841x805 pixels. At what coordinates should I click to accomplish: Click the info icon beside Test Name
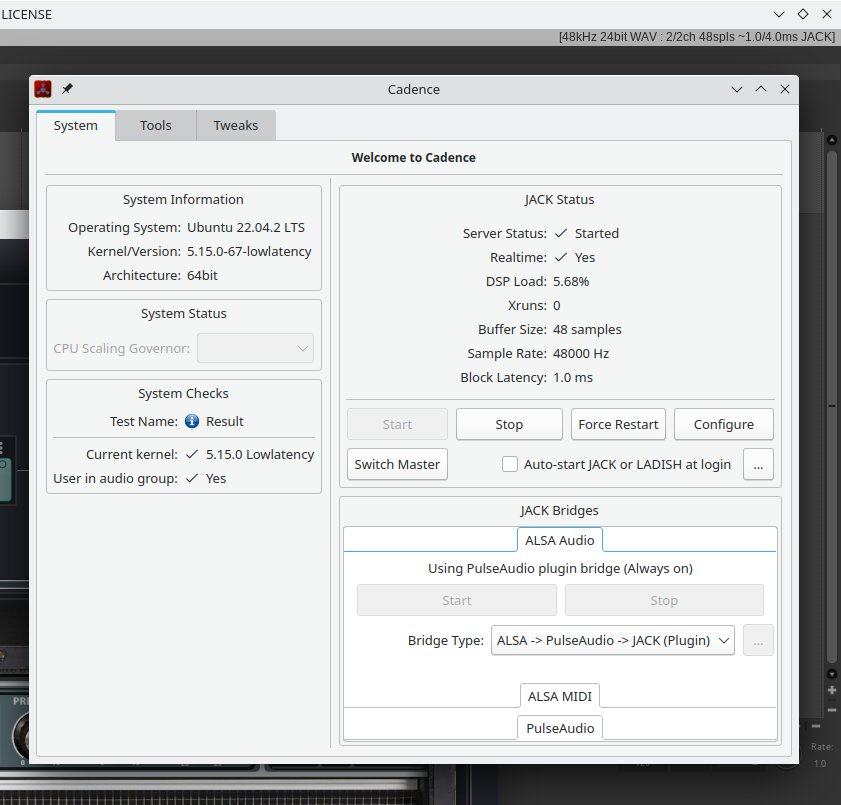coord(192,422)
